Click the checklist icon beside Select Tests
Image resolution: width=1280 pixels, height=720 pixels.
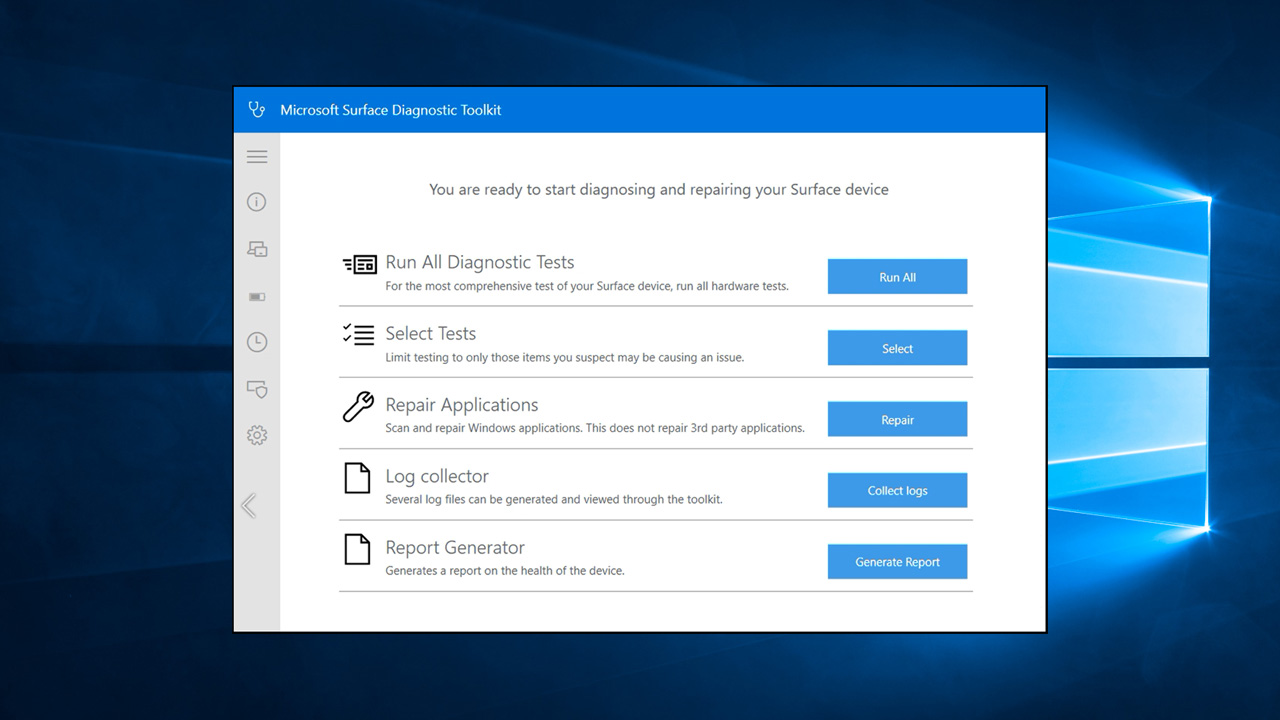pyautogui.click(x=358, y=335)
